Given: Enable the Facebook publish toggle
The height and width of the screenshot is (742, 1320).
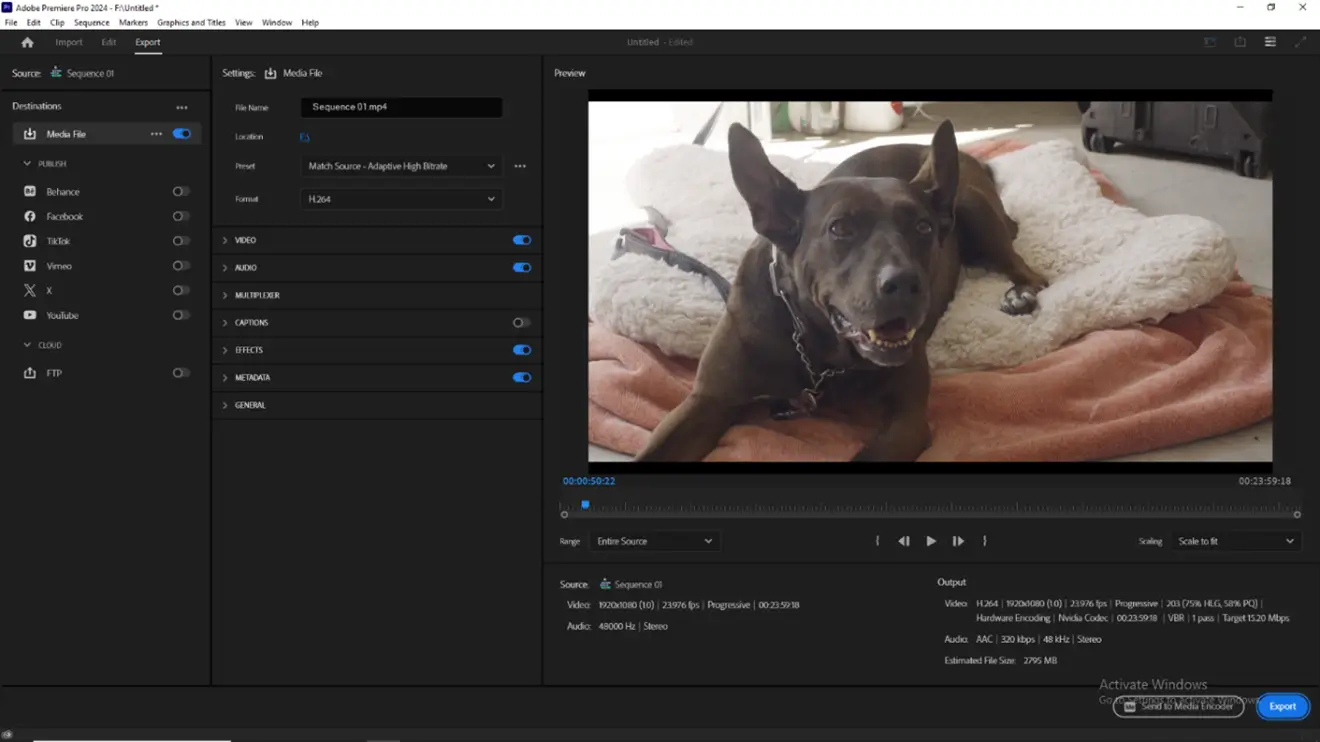Looking at the screenshot, I should pyautogui.click(x=180, y=216).
